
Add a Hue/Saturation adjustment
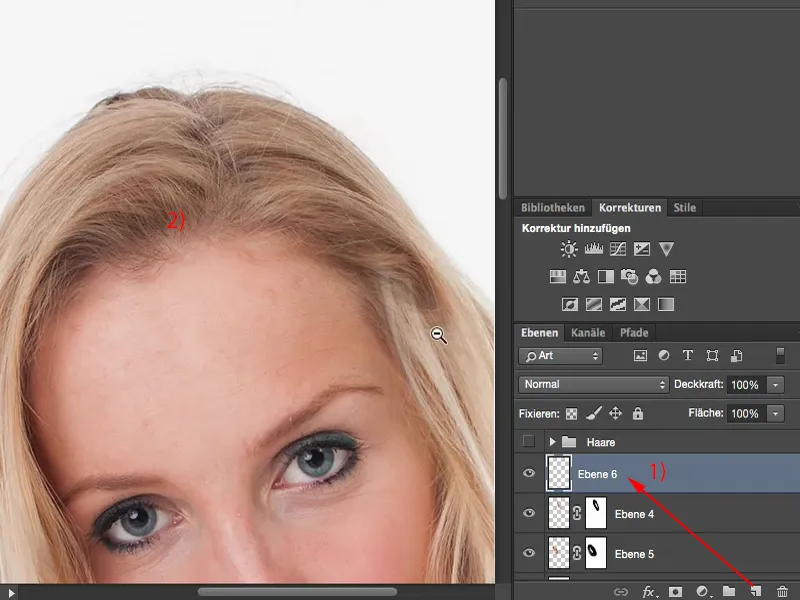pyautogui.click(x=558, y=277)
